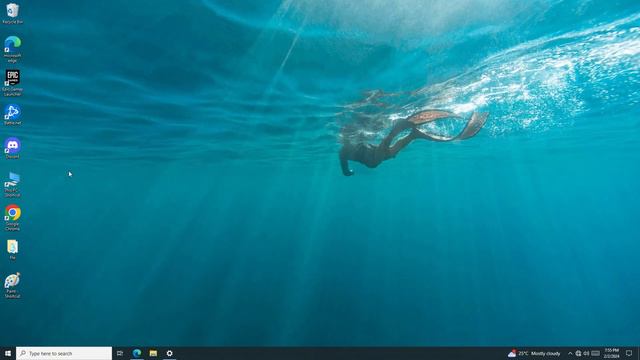Select the Recycle Bin desktop icon

pyautogui.click(x=13, y=13)
